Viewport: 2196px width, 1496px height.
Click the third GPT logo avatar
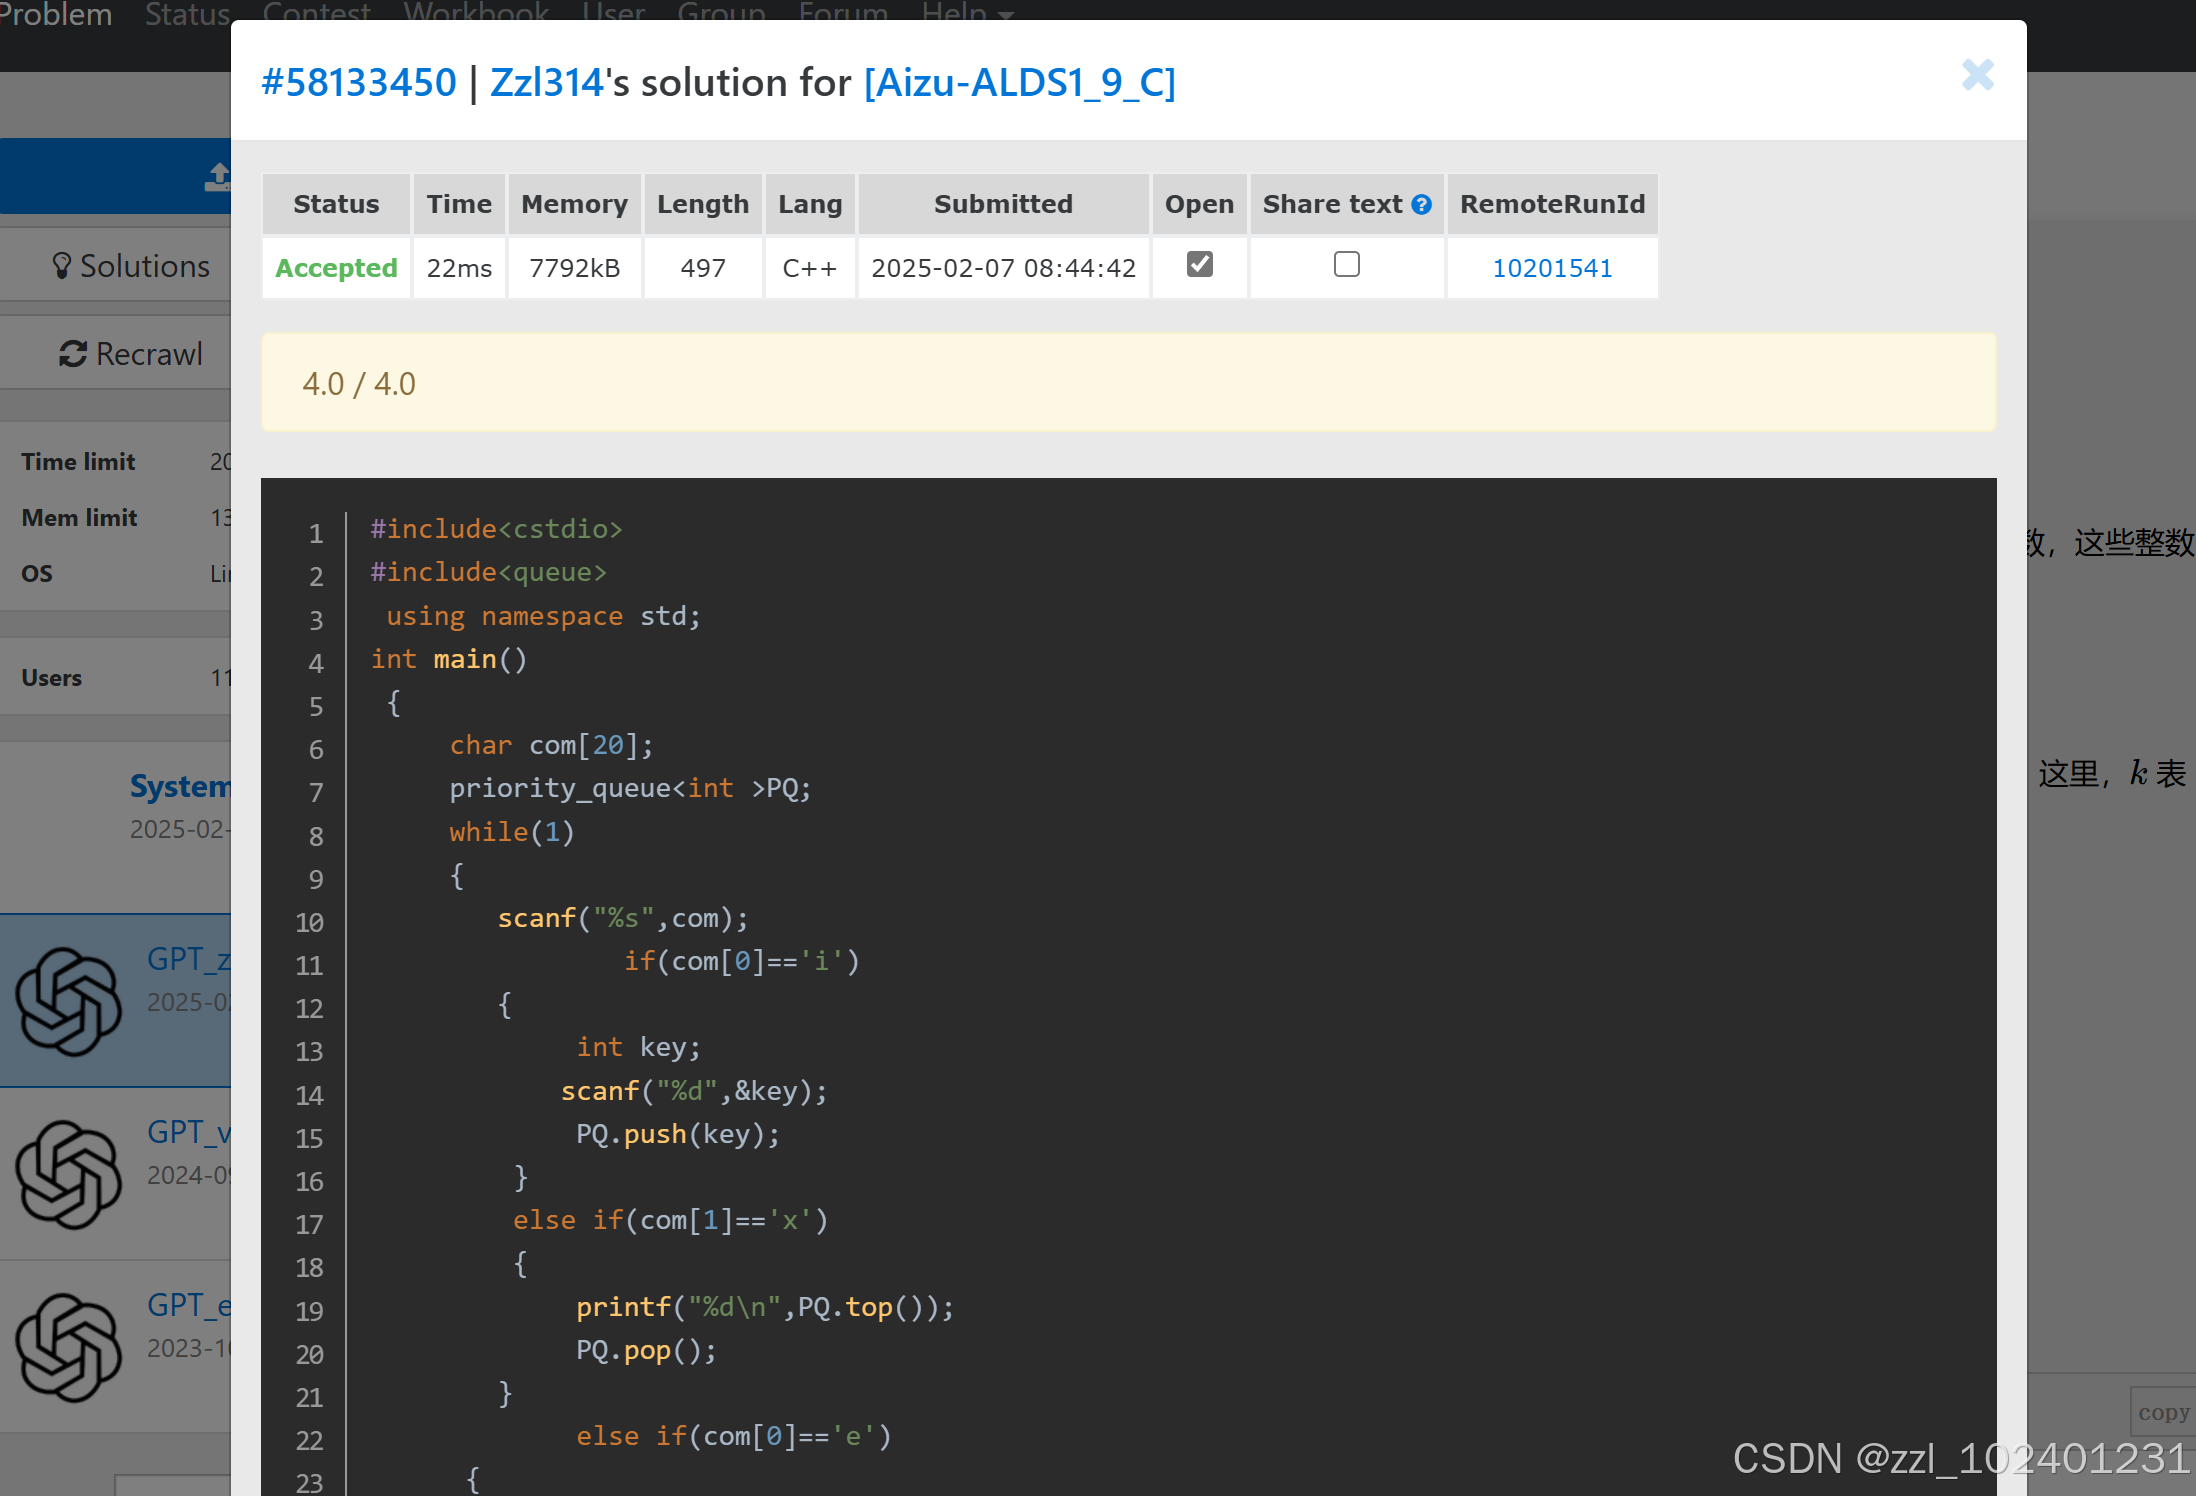click(69, 1347)
